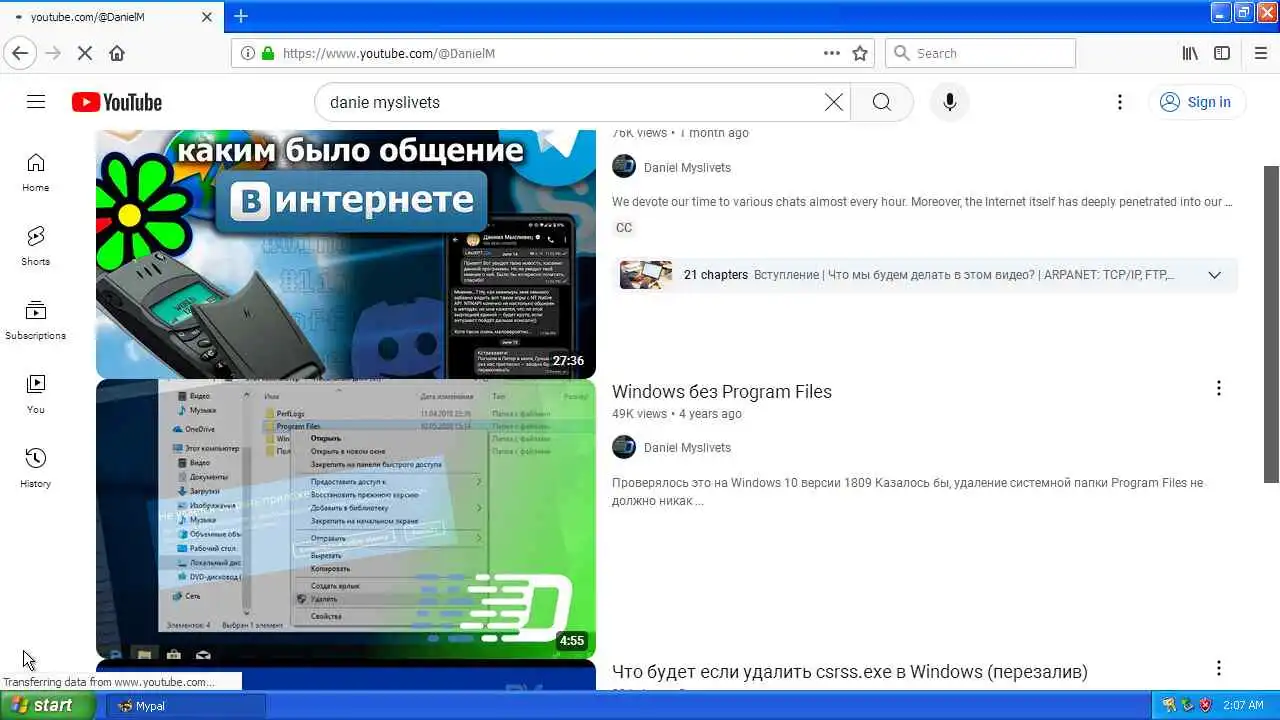The width and height of the screenshot is (1280, 720).
Task: Open Subscriptions in the sidebar
Action: pyautogui.click(x=36, y=321)
